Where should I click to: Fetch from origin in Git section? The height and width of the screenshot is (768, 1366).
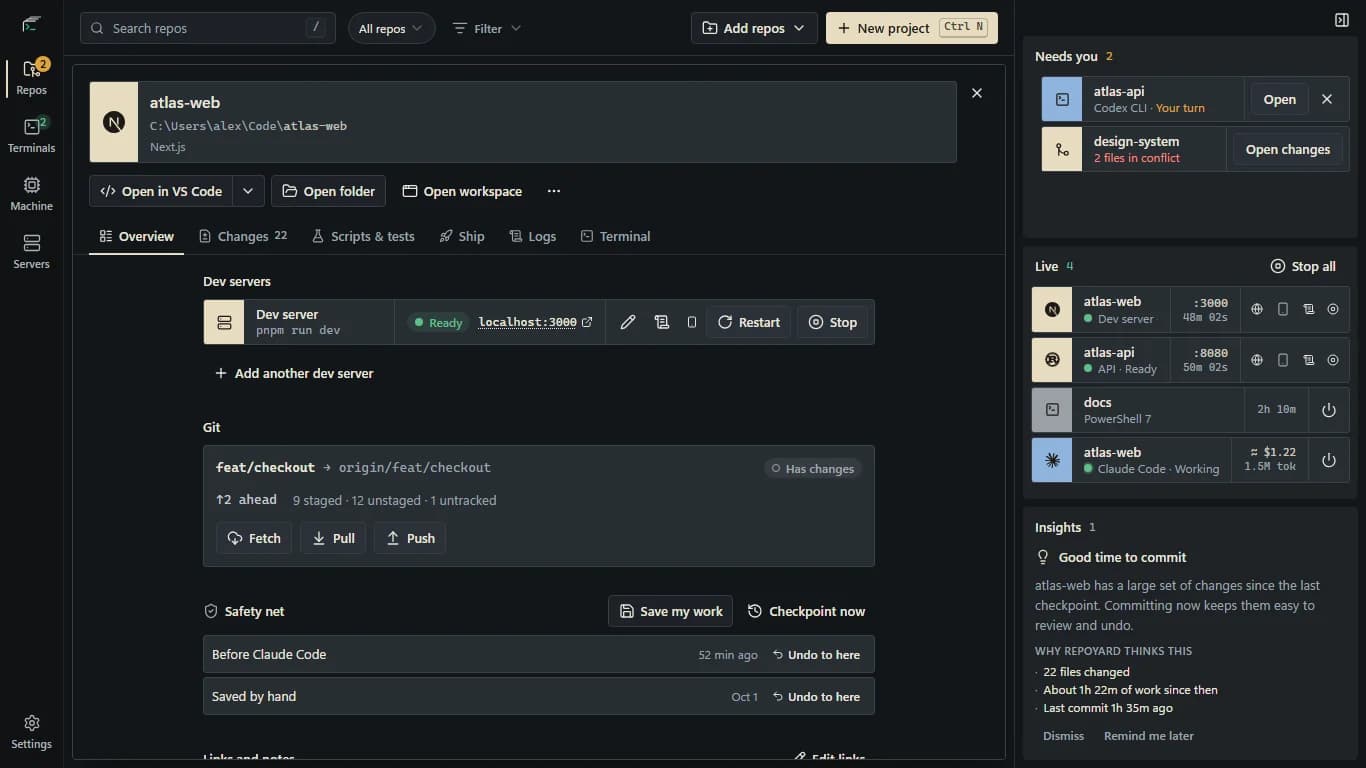[x=254, y=538]
